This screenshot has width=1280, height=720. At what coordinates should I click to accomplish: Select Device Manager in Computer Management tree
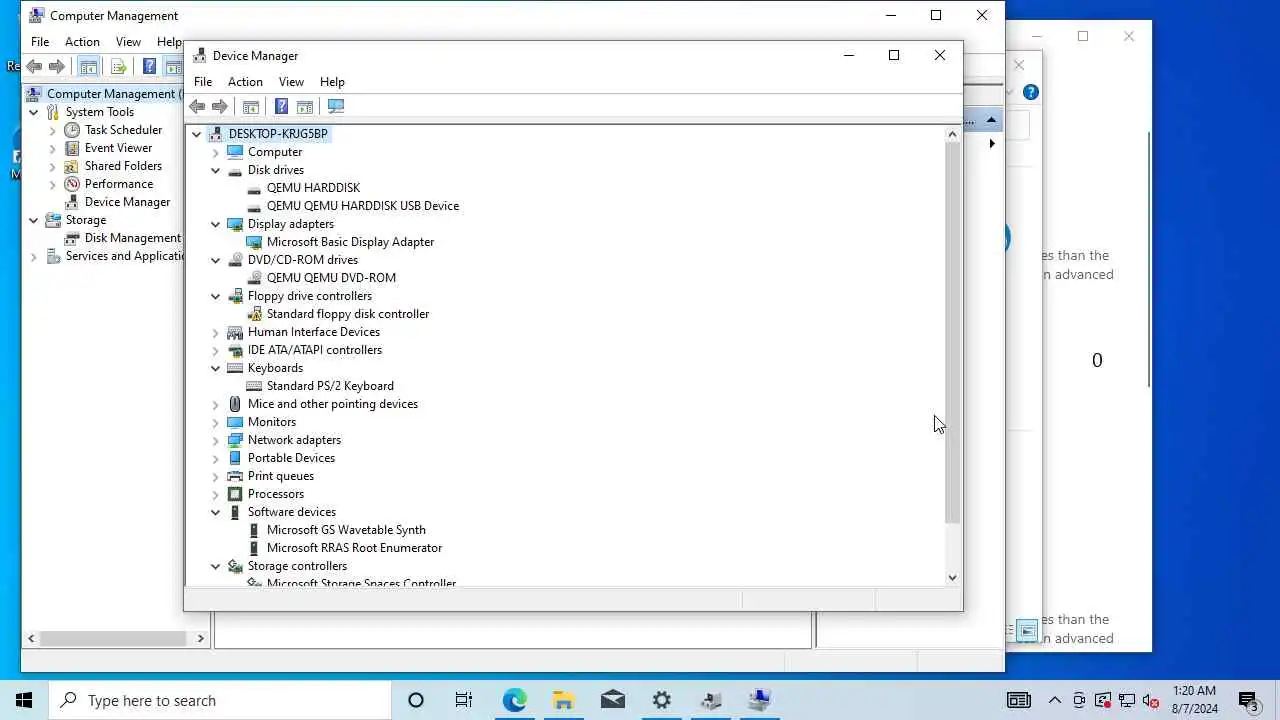[127, 202]
